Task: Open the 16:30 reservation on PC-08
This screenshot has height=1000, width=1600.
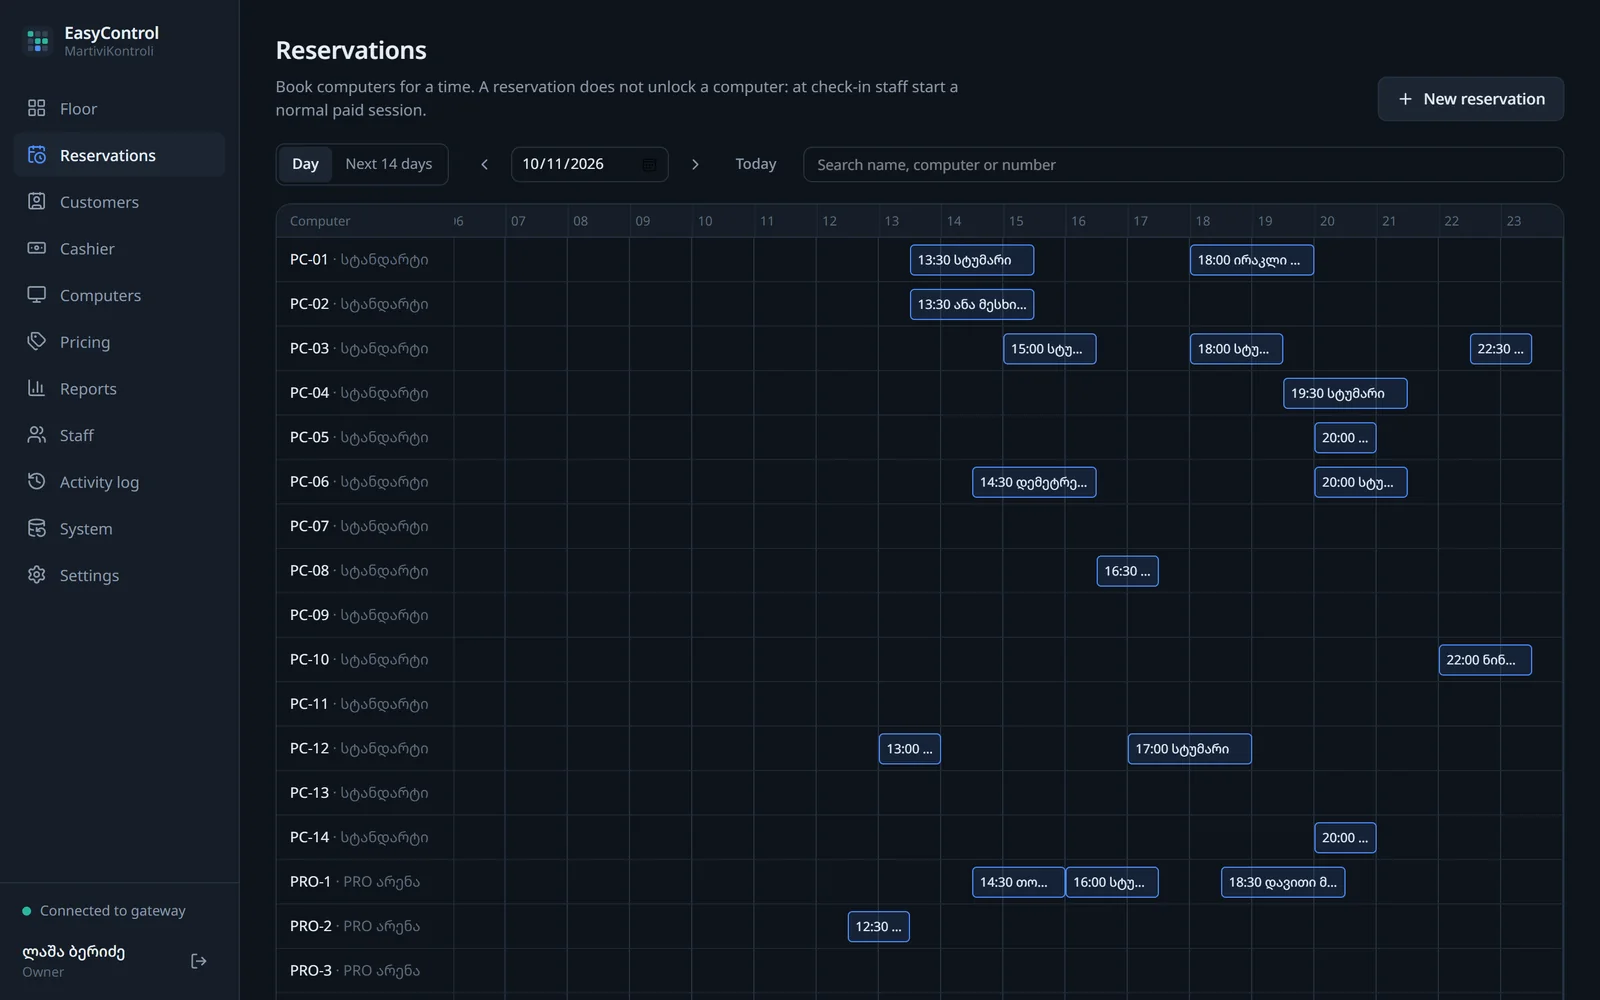Action: pos(1128,571)
